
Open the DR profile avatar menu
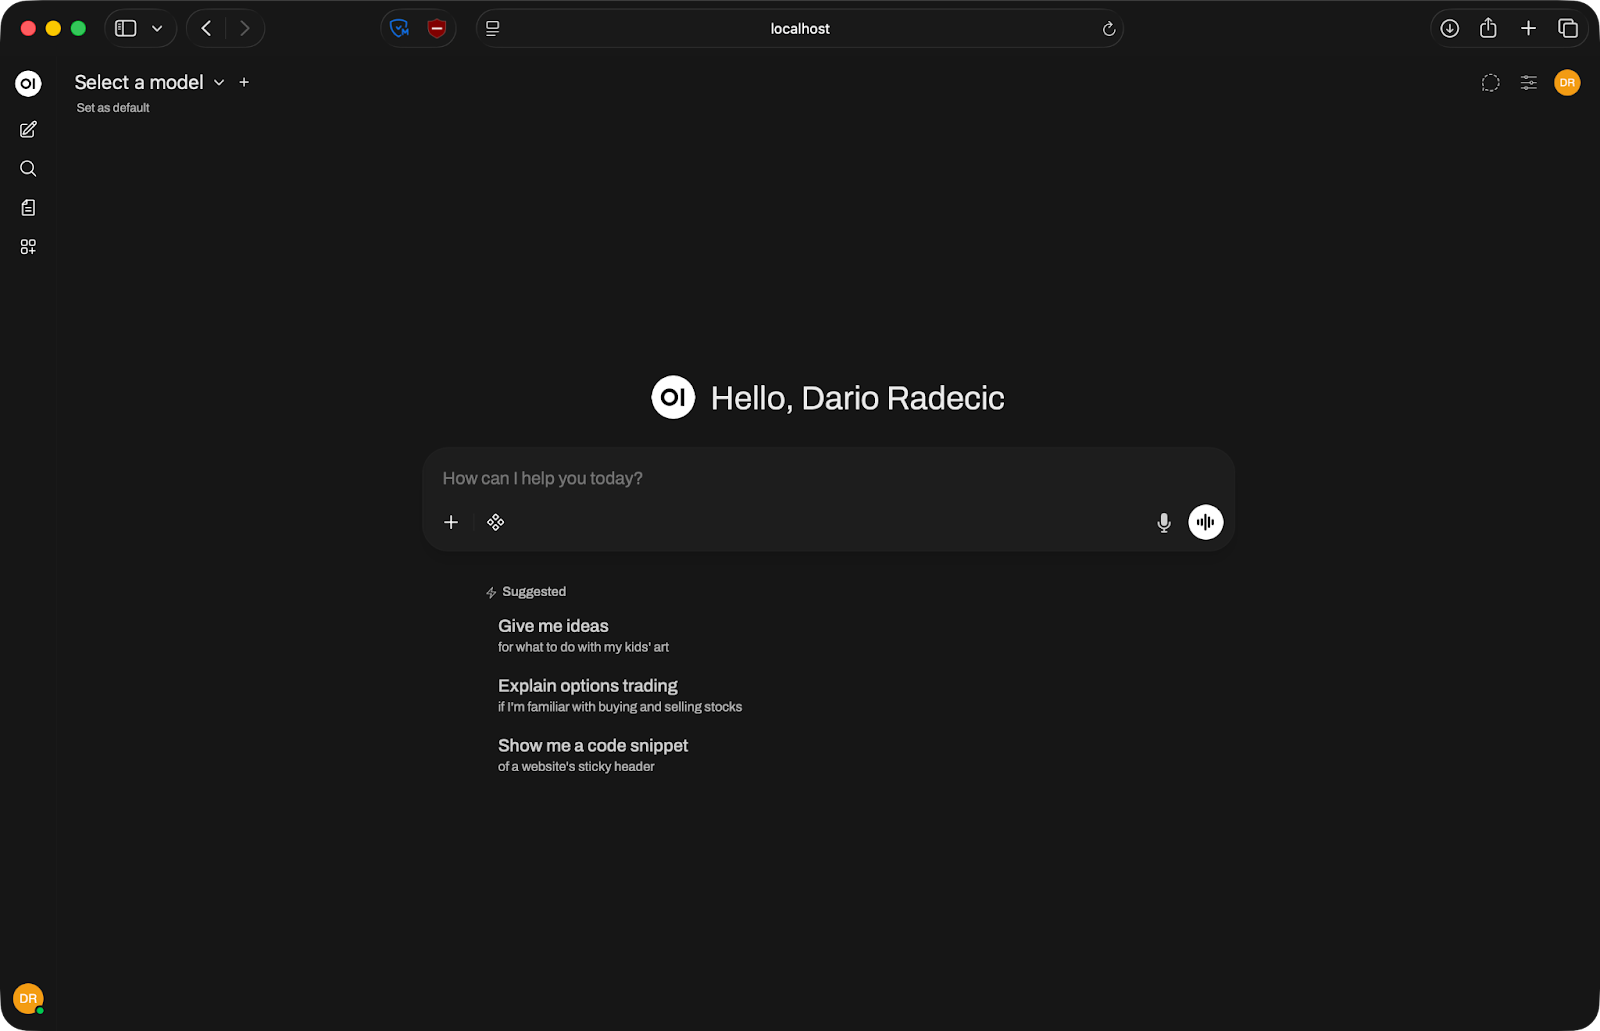pos(1567,83)
